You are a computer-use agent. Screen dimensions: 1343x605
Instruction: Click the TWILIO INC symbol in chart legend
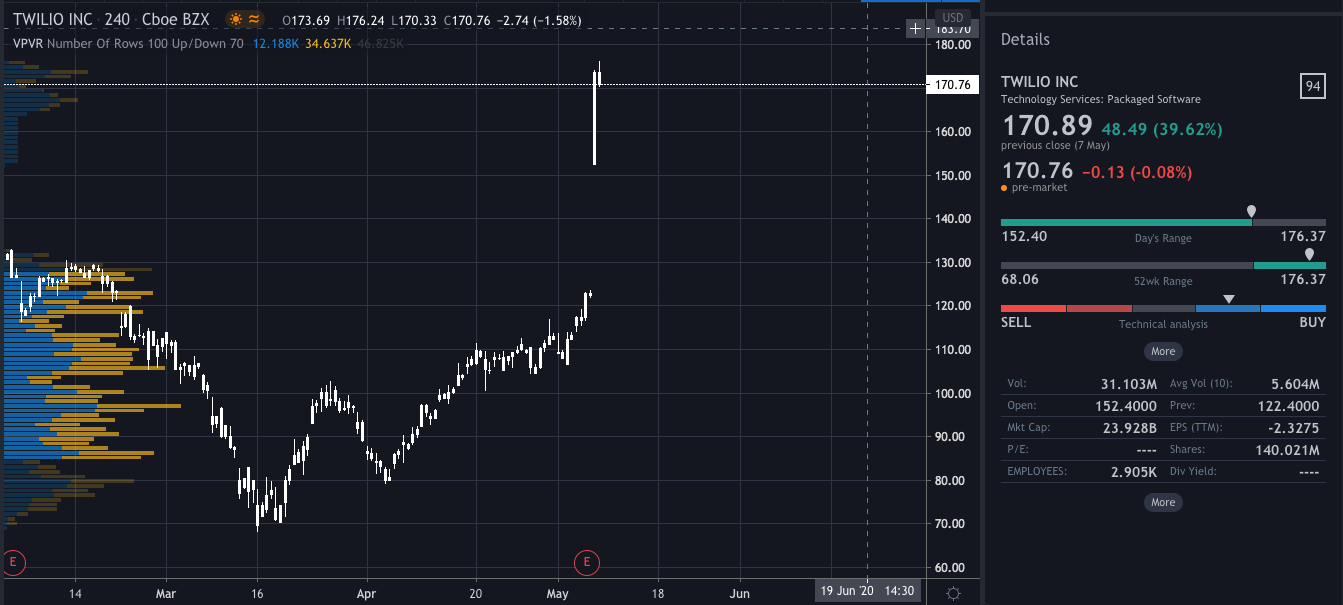point(52,20)
